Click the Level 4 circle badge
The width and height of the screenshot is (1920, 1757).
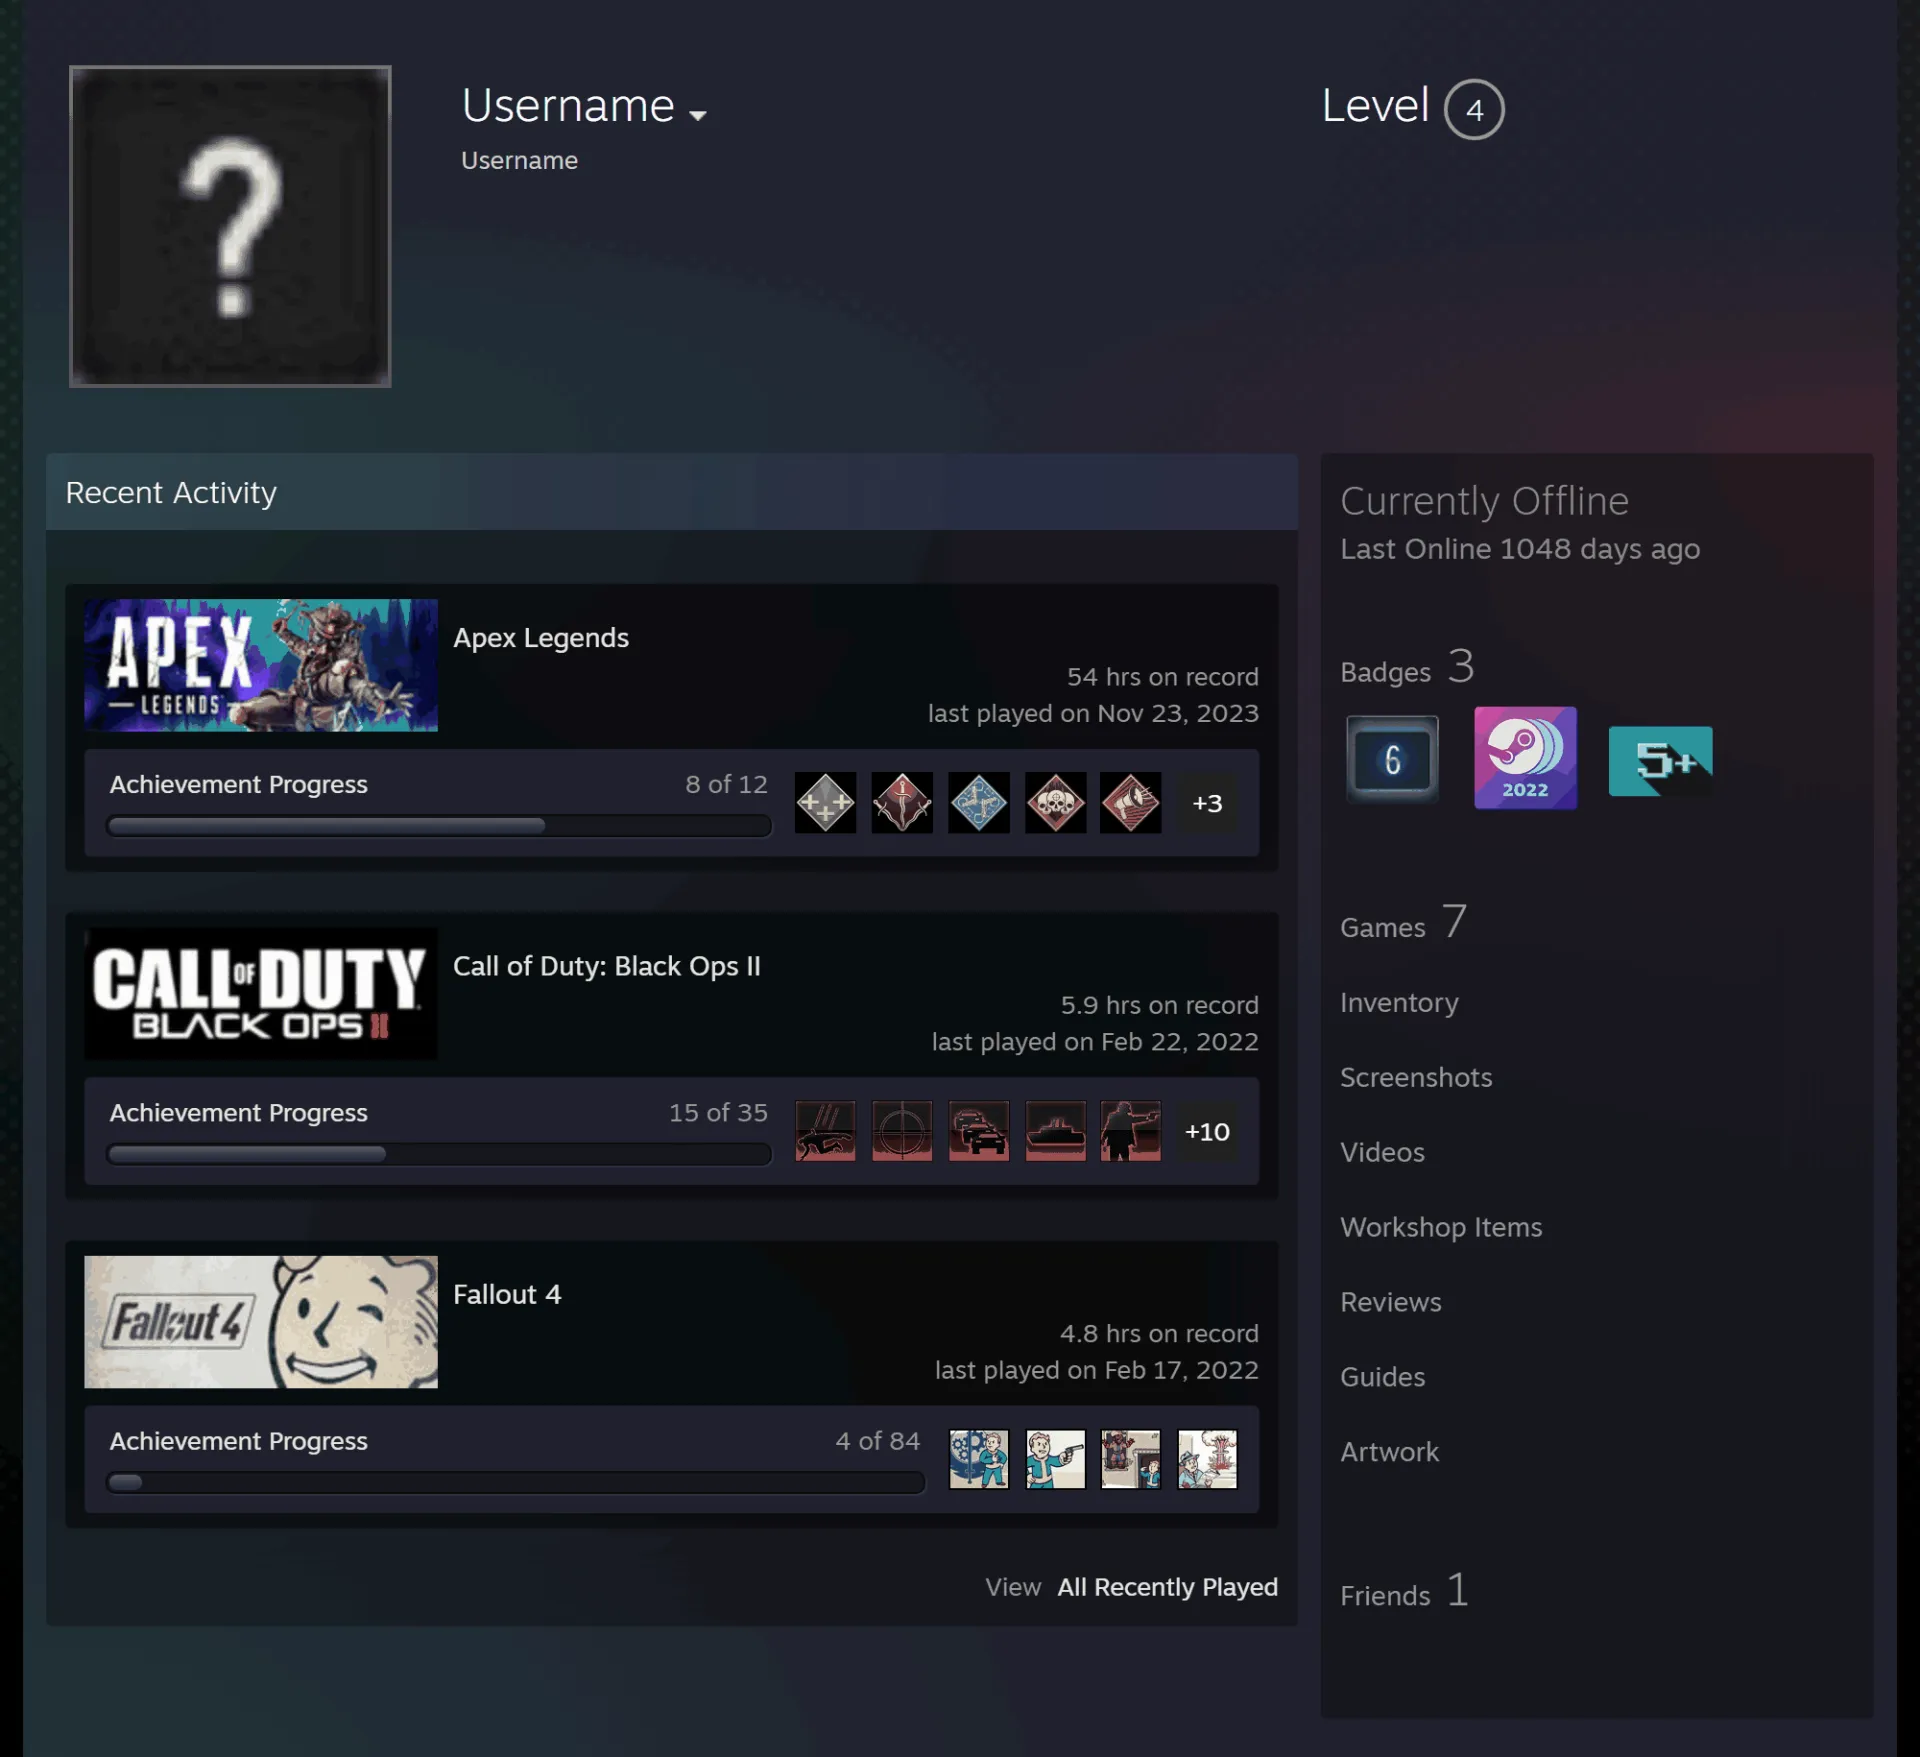[x=1474, y=109]
